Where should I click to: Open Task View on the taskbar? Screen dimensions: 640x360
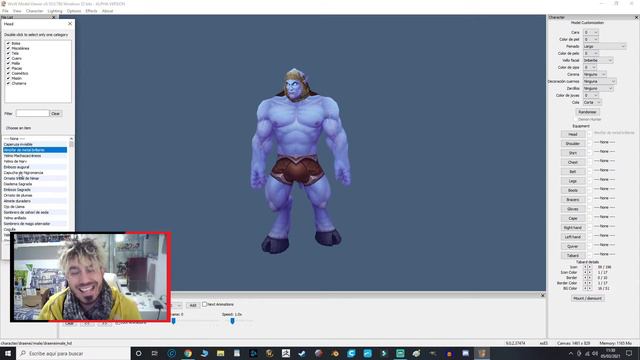point(155,353)
